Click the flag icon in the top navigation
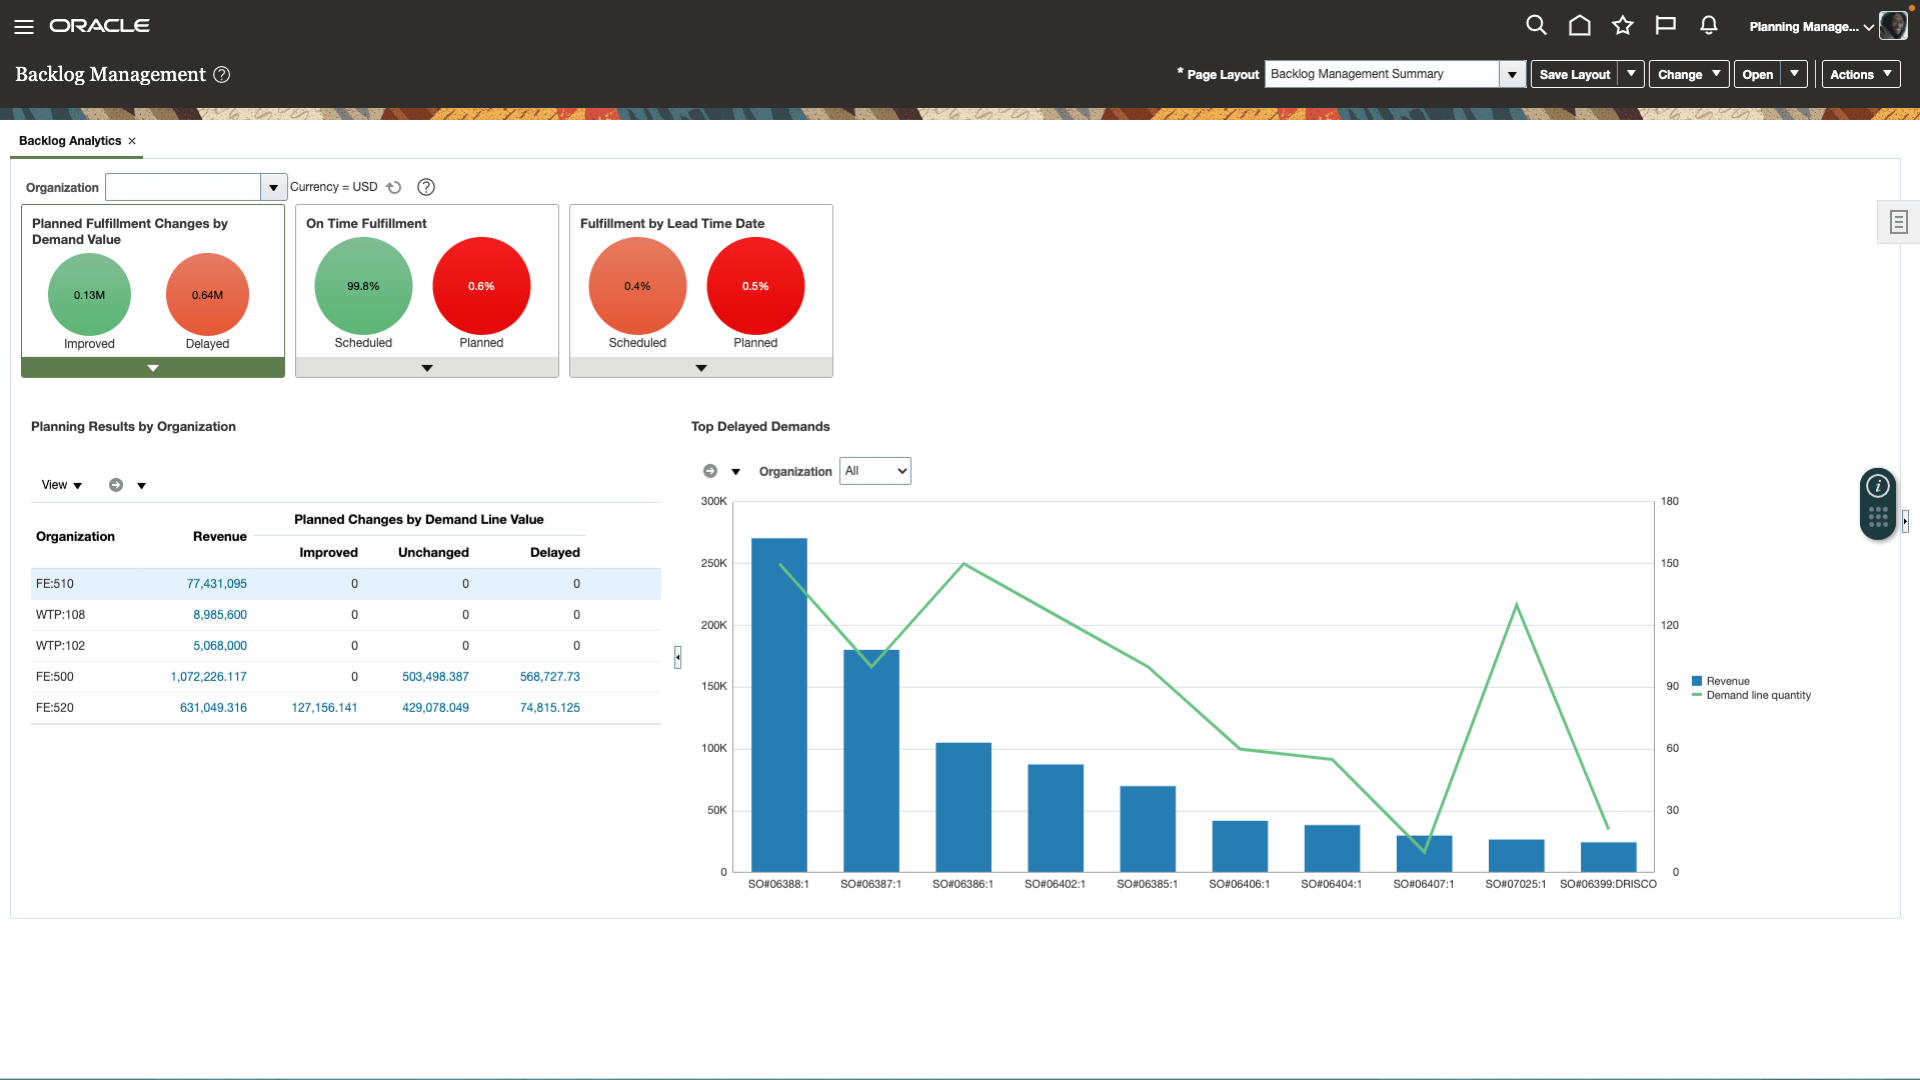The image size is (1920, 1080). click(1664, 26)
